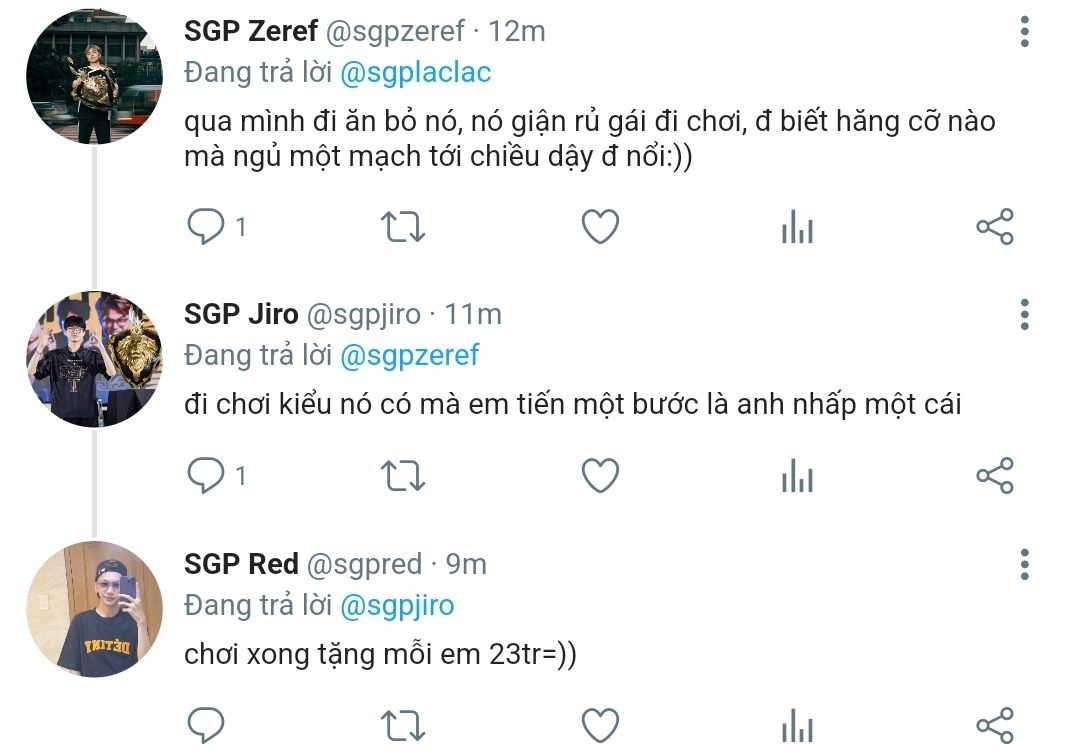Like SGP Red's tweet

pyautogui.click(x=600, y=726)
